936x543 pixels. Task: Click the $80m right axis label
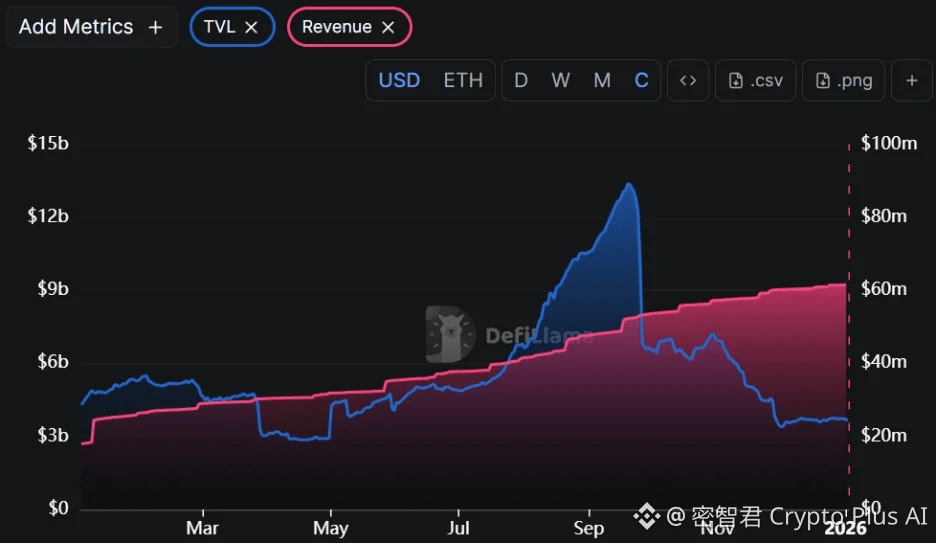[x=883, y=215]
